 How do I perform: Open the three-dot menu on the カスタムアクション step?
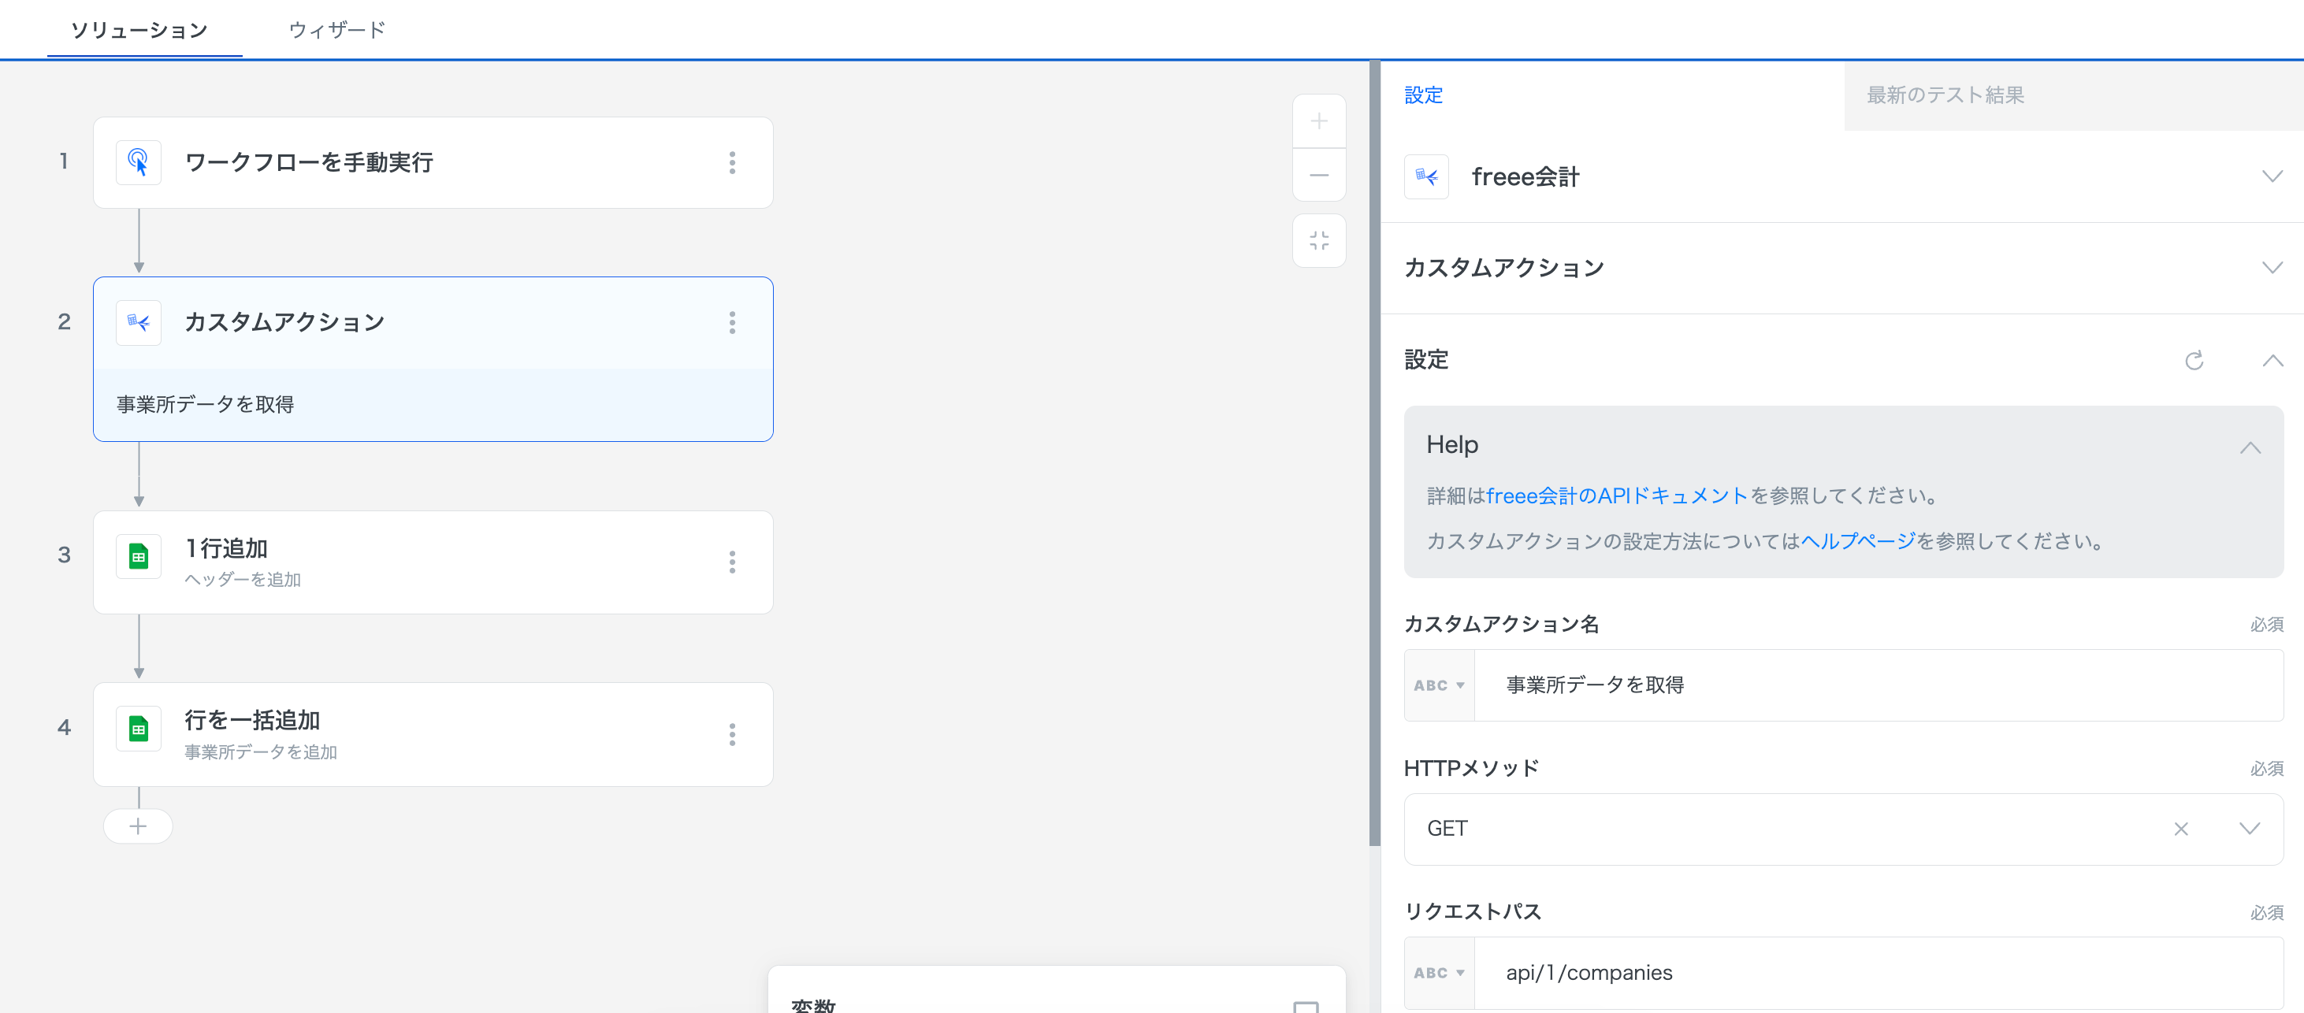(x=732, y=323)
